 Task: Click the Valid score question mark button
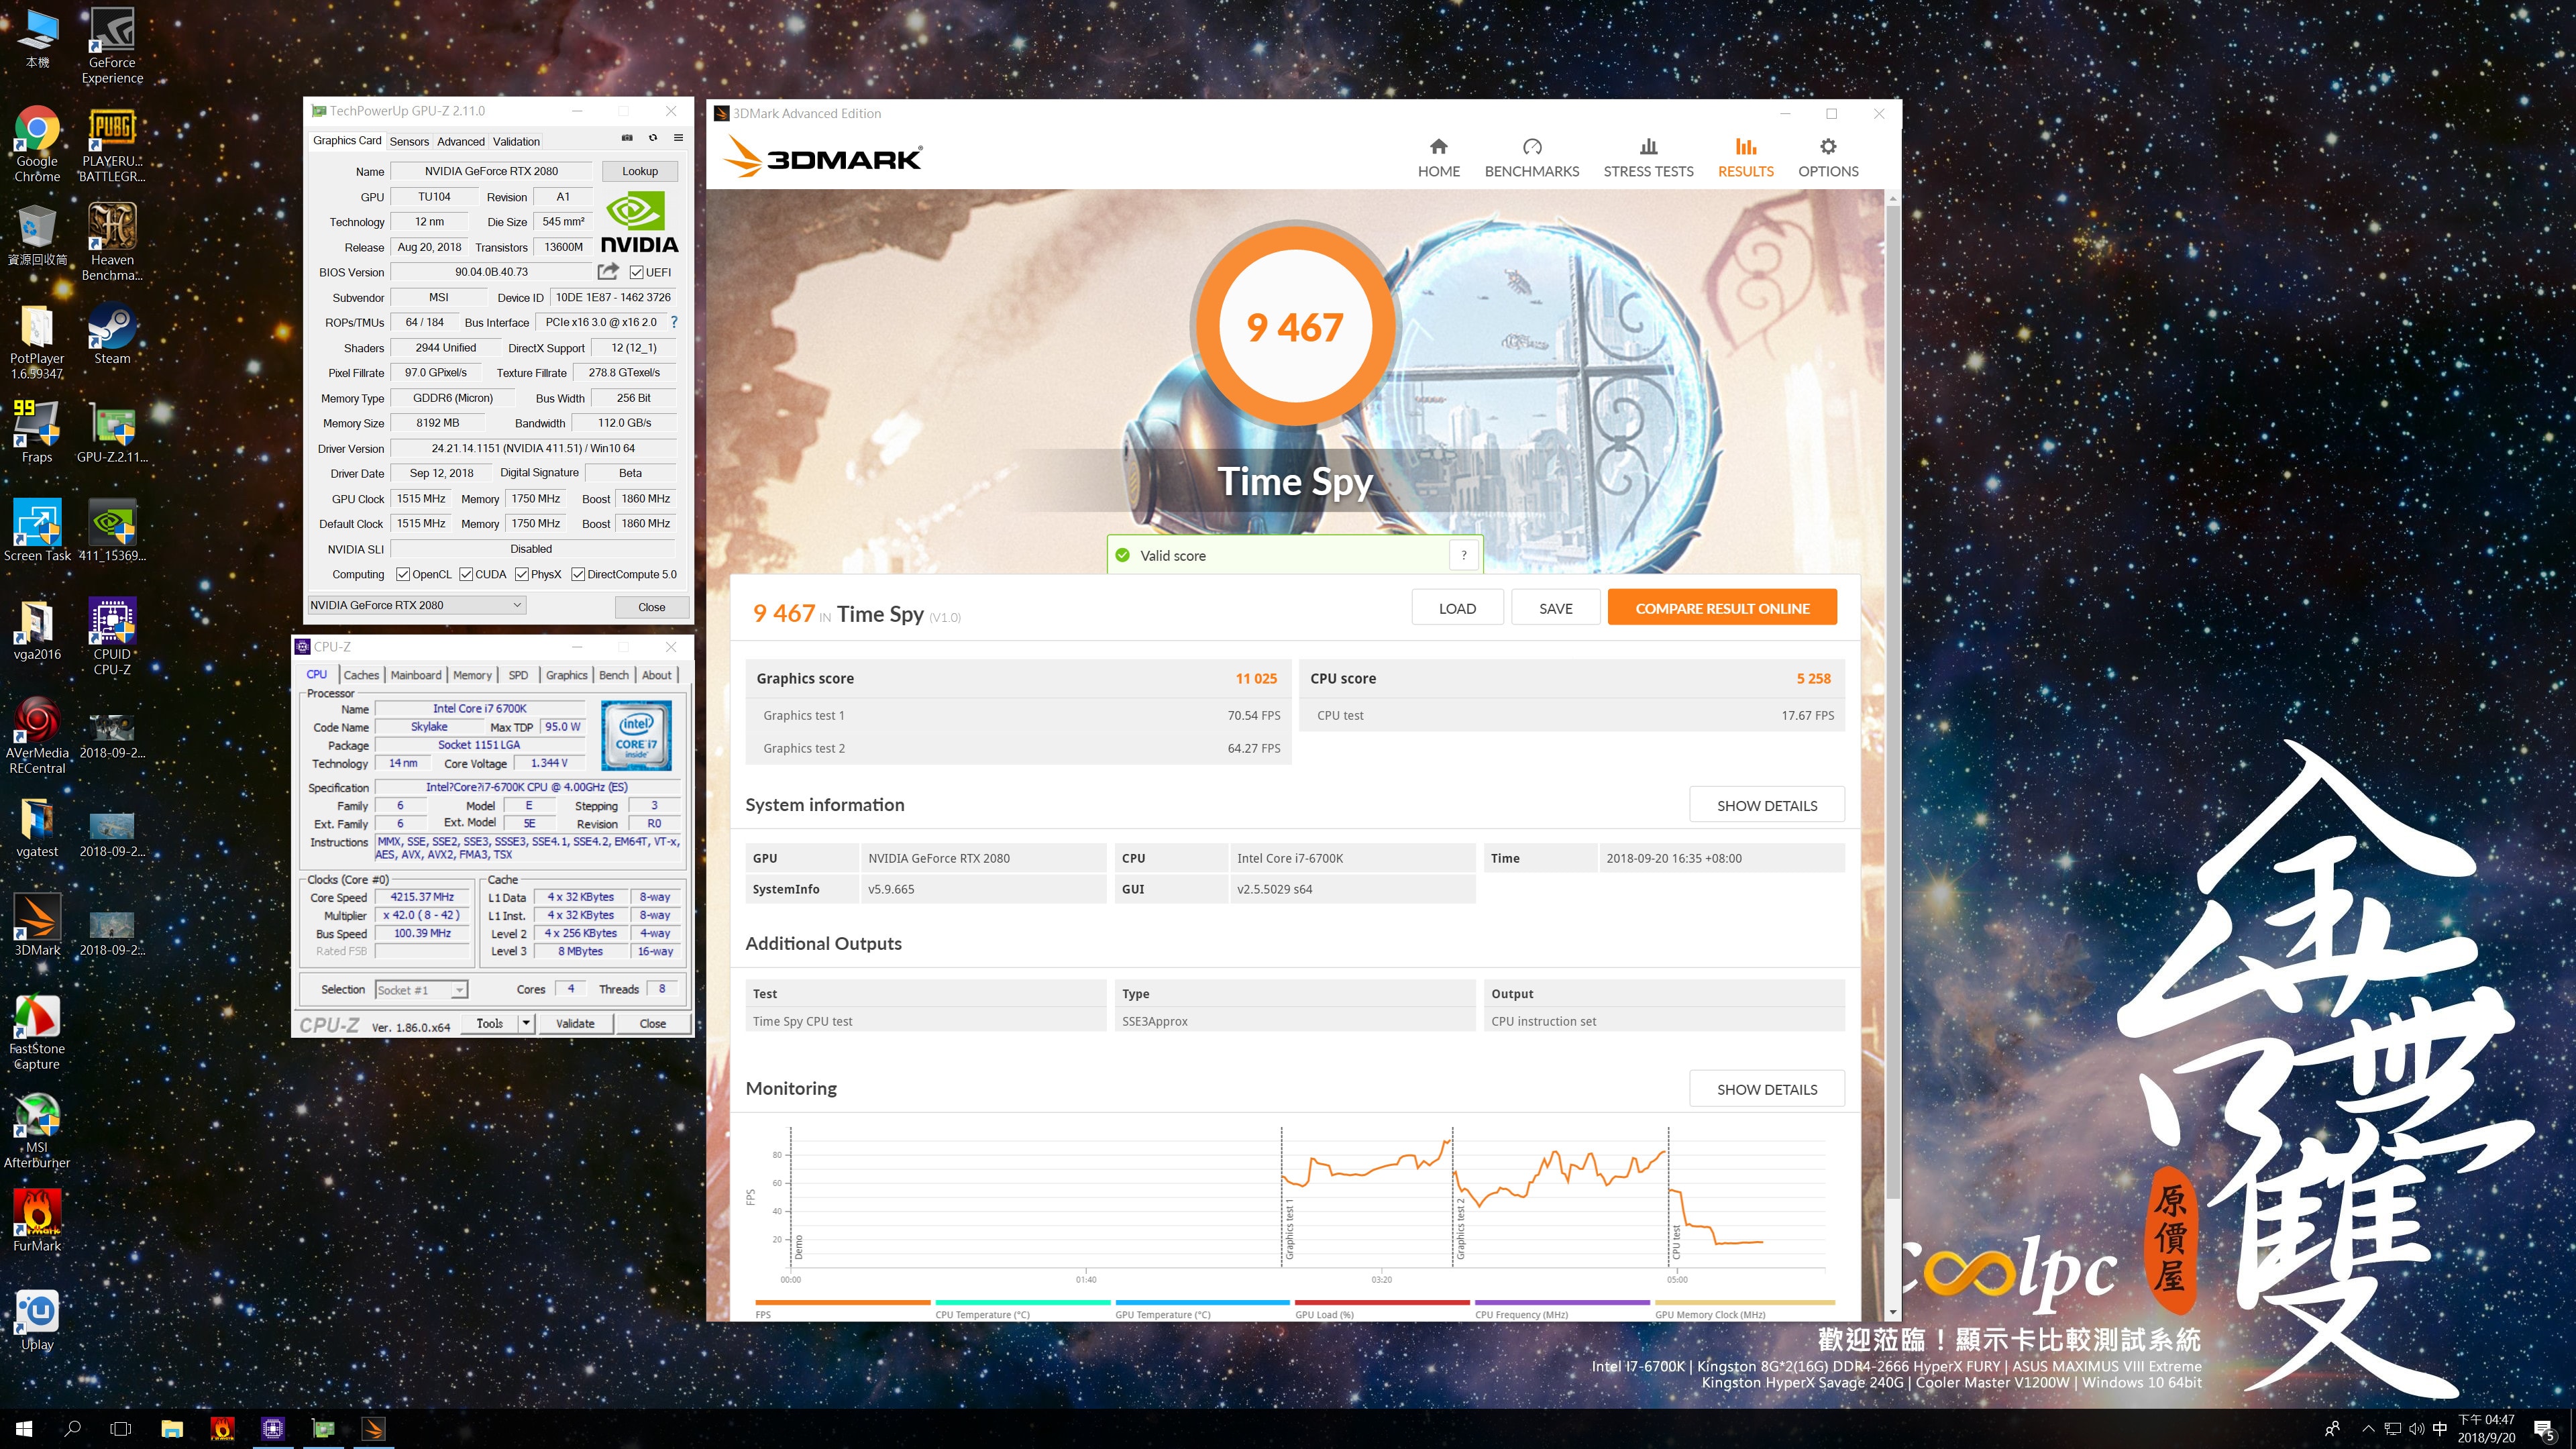[x=1463, y=555]
